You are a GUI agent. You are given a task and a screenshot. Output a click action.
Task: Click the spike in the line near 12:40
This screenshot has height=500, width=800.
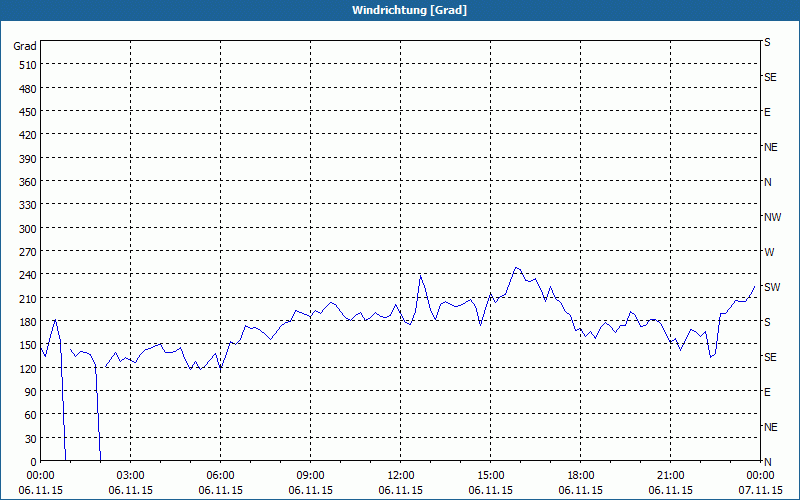click(x=420, y=276)
